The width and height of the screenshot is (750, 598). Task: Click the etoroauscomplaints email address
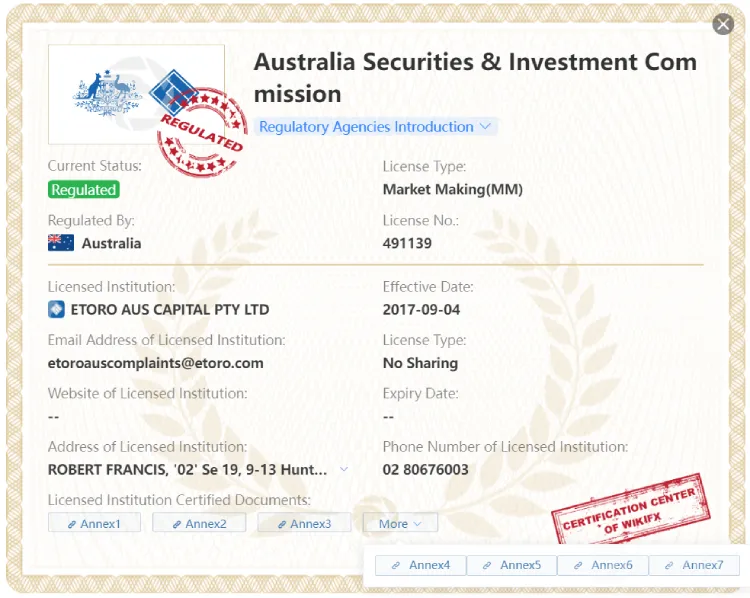pyautogui.click(x=155, y=363)
